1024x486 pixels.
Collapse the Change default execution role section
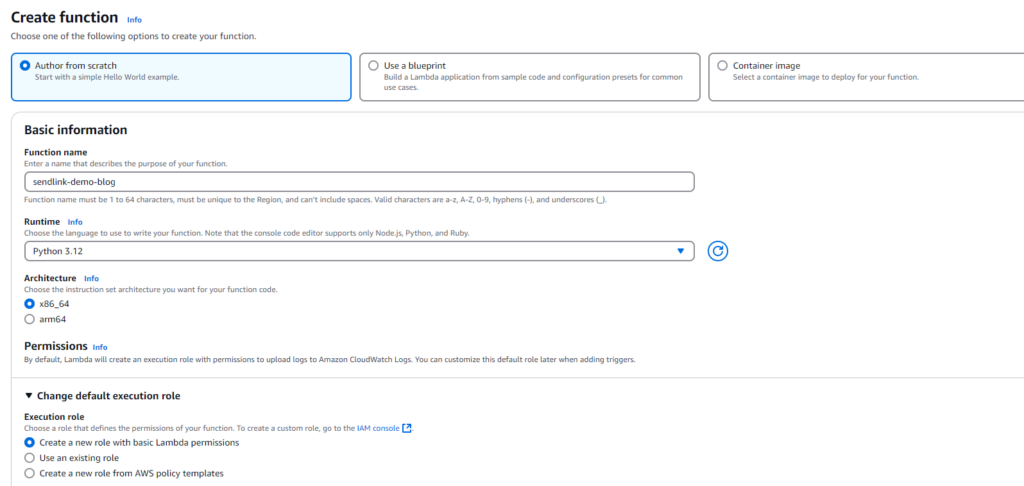(x=29, y=396)
